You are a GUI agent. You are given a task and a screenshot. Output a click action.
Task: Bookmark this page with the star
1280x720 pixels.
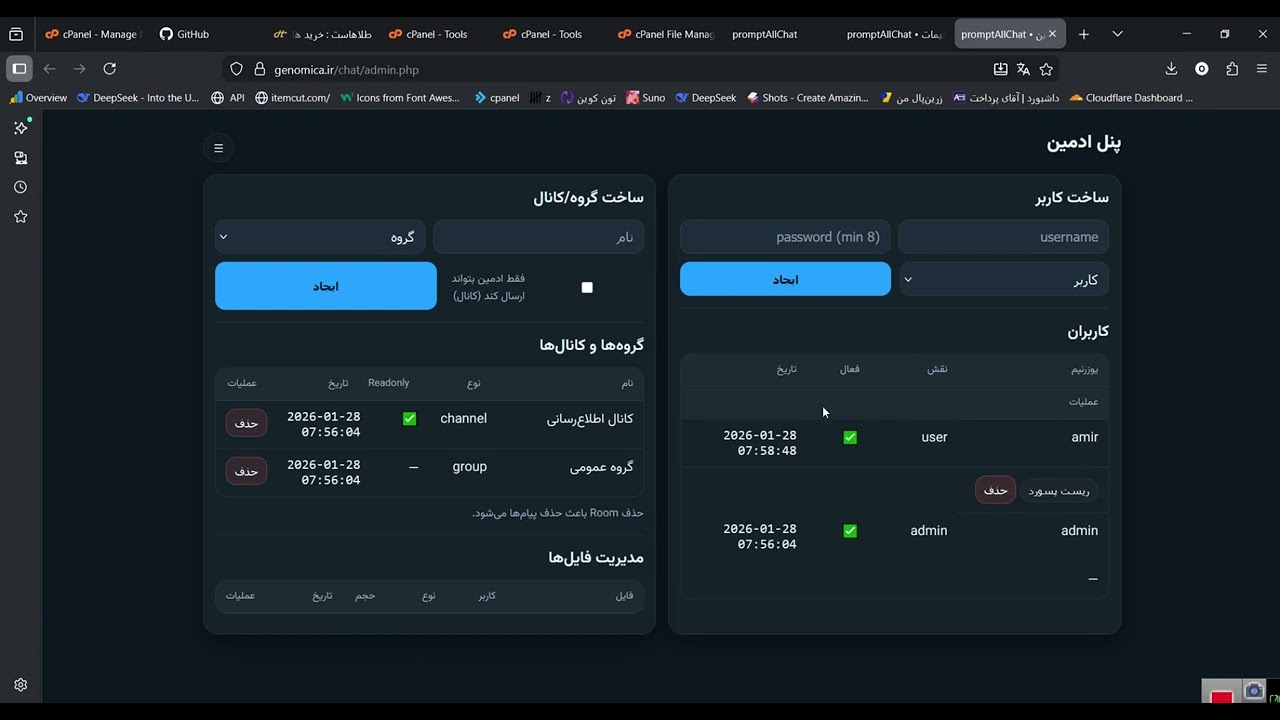pyautogui.click(x=1046, y=69)
